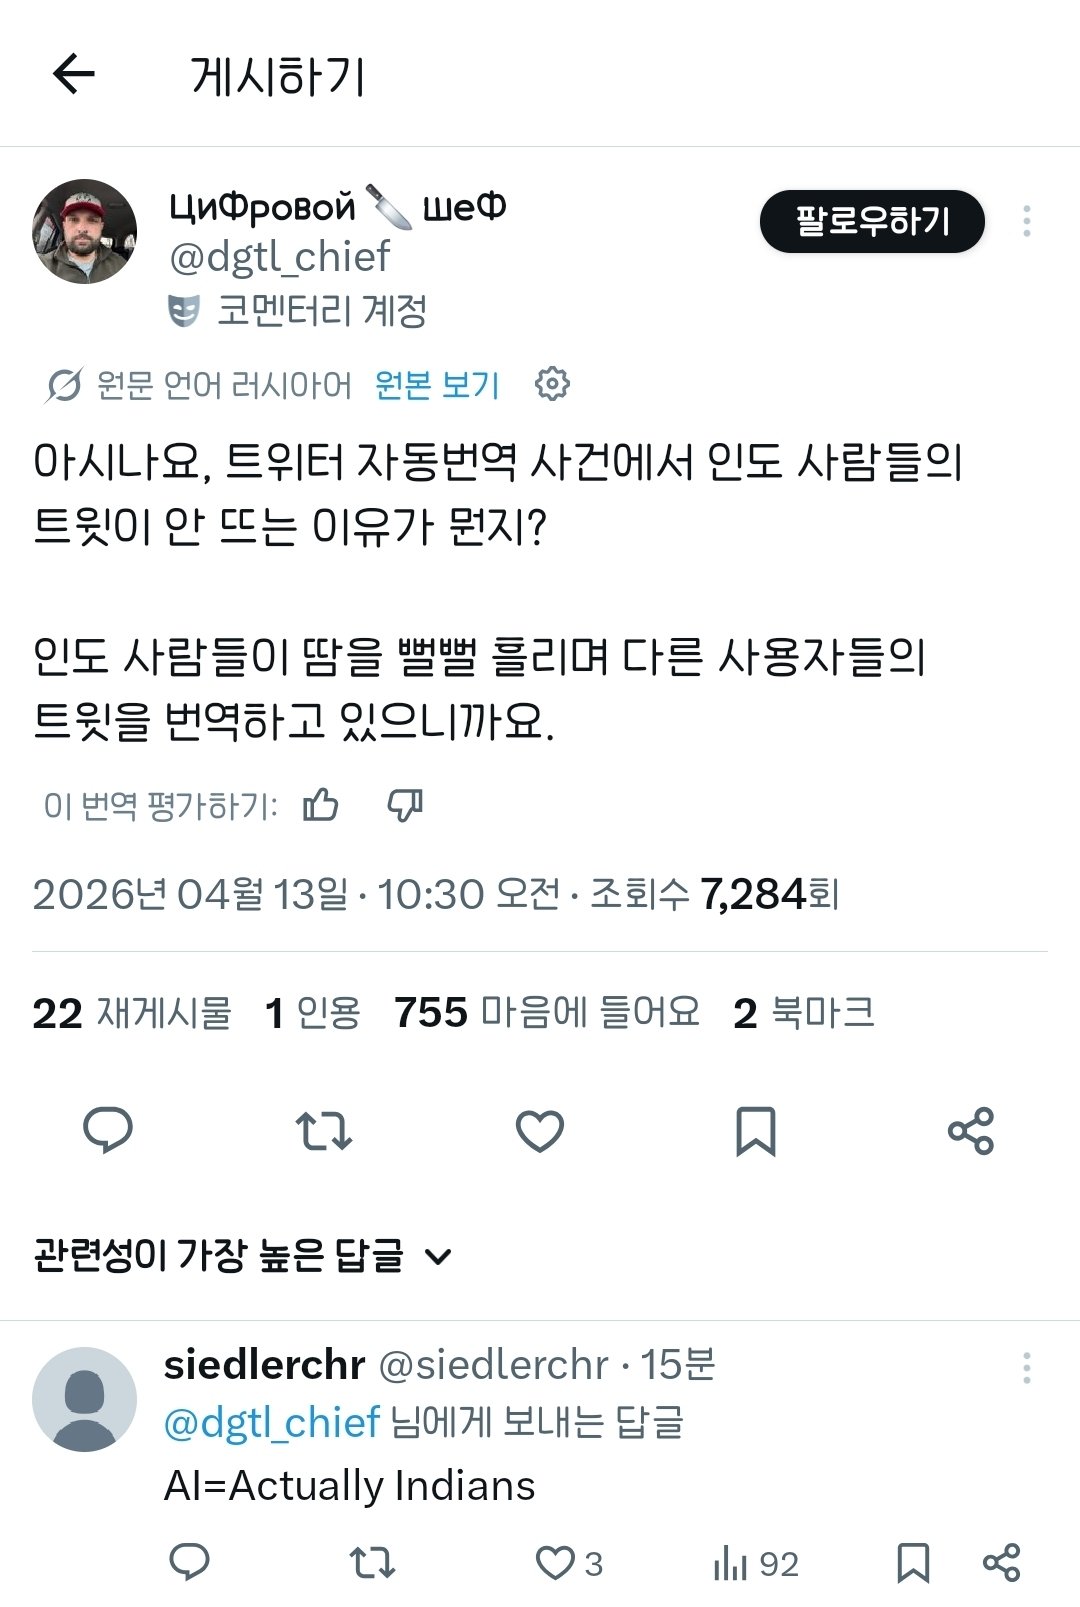Share the main post
Viewport: 1080px width, 1607px height.
(x=970, y=1131)
